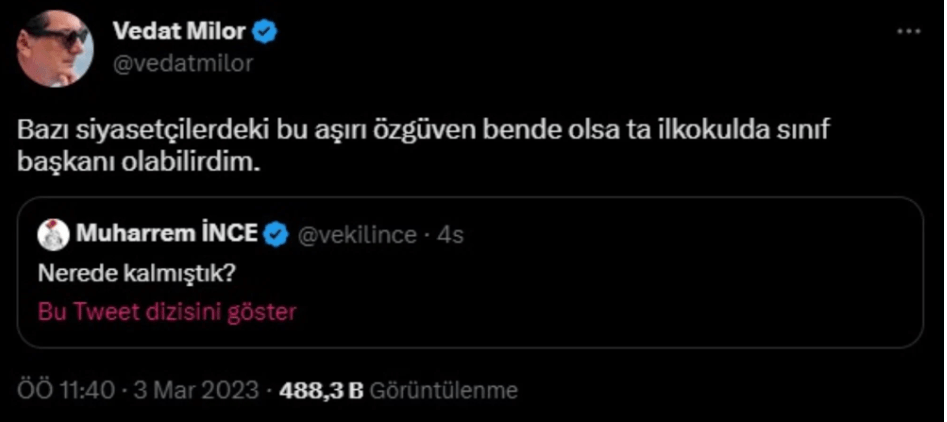Click the 488,3 B view count
Image resolution: width=947 pixels, height=422 pixels.
(320, 390)
